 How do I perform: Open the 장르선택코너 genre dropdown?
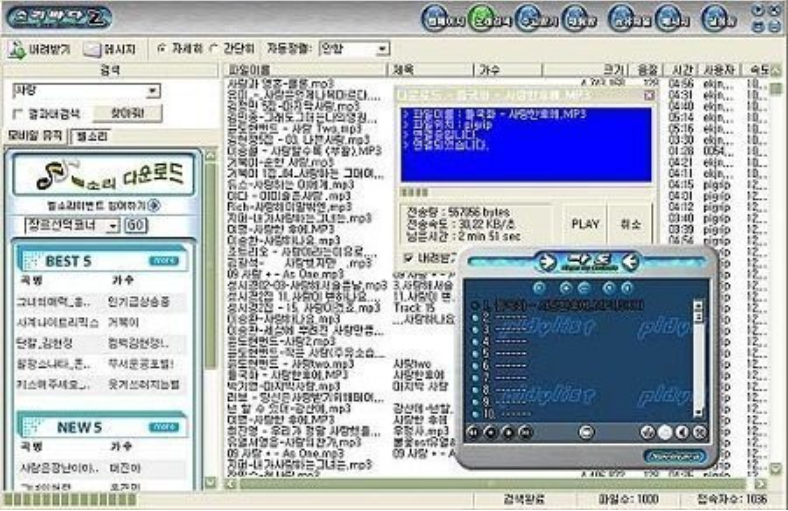(111, 225)
